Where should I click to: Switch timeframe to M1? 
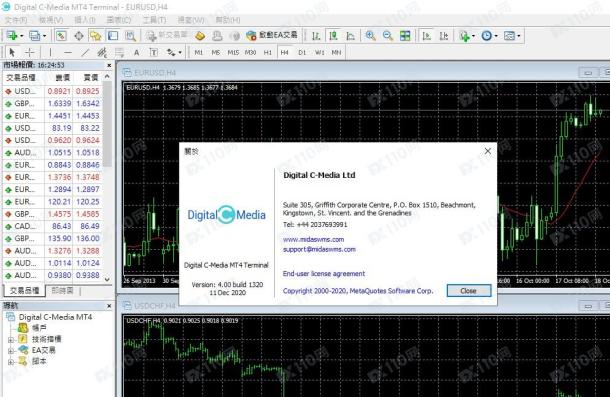tap(198, 52)
